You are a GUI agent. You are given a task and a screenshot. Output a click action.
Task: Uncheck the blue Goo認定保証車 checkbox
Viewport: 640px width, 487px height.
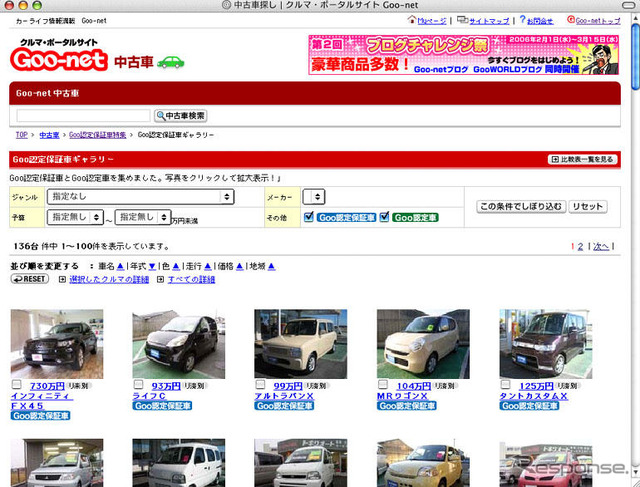309,216
